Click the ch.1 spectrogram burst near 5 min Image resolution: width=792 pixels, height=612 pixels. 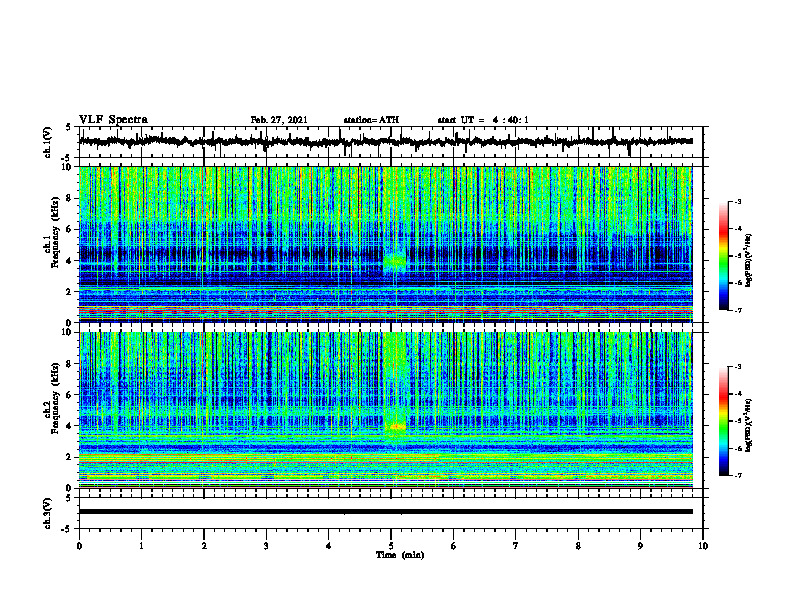(394, 262)
